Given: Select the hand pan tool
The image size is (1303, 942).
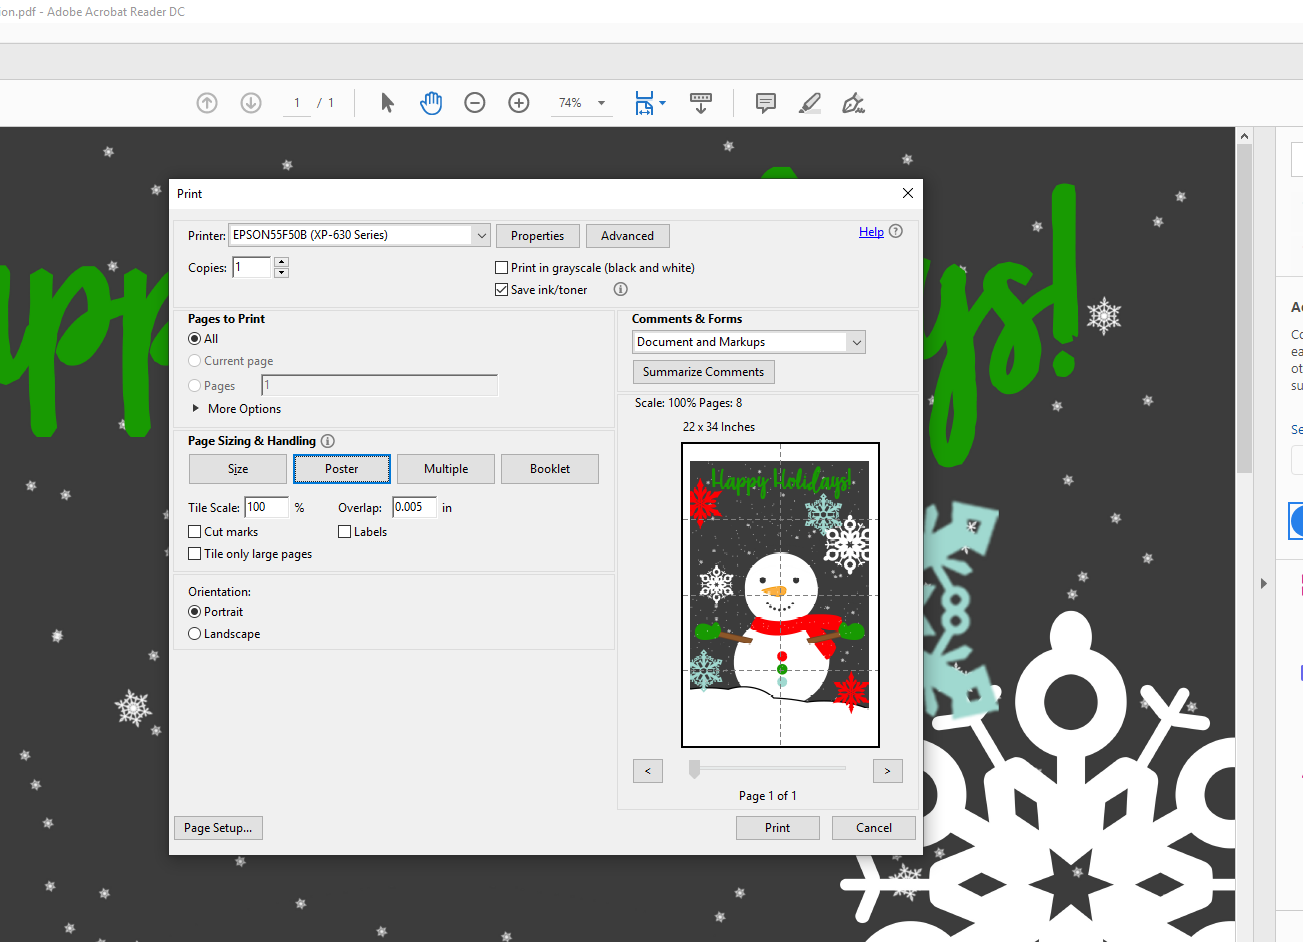Looking at the screenshot, I should (x=431, y=103).
